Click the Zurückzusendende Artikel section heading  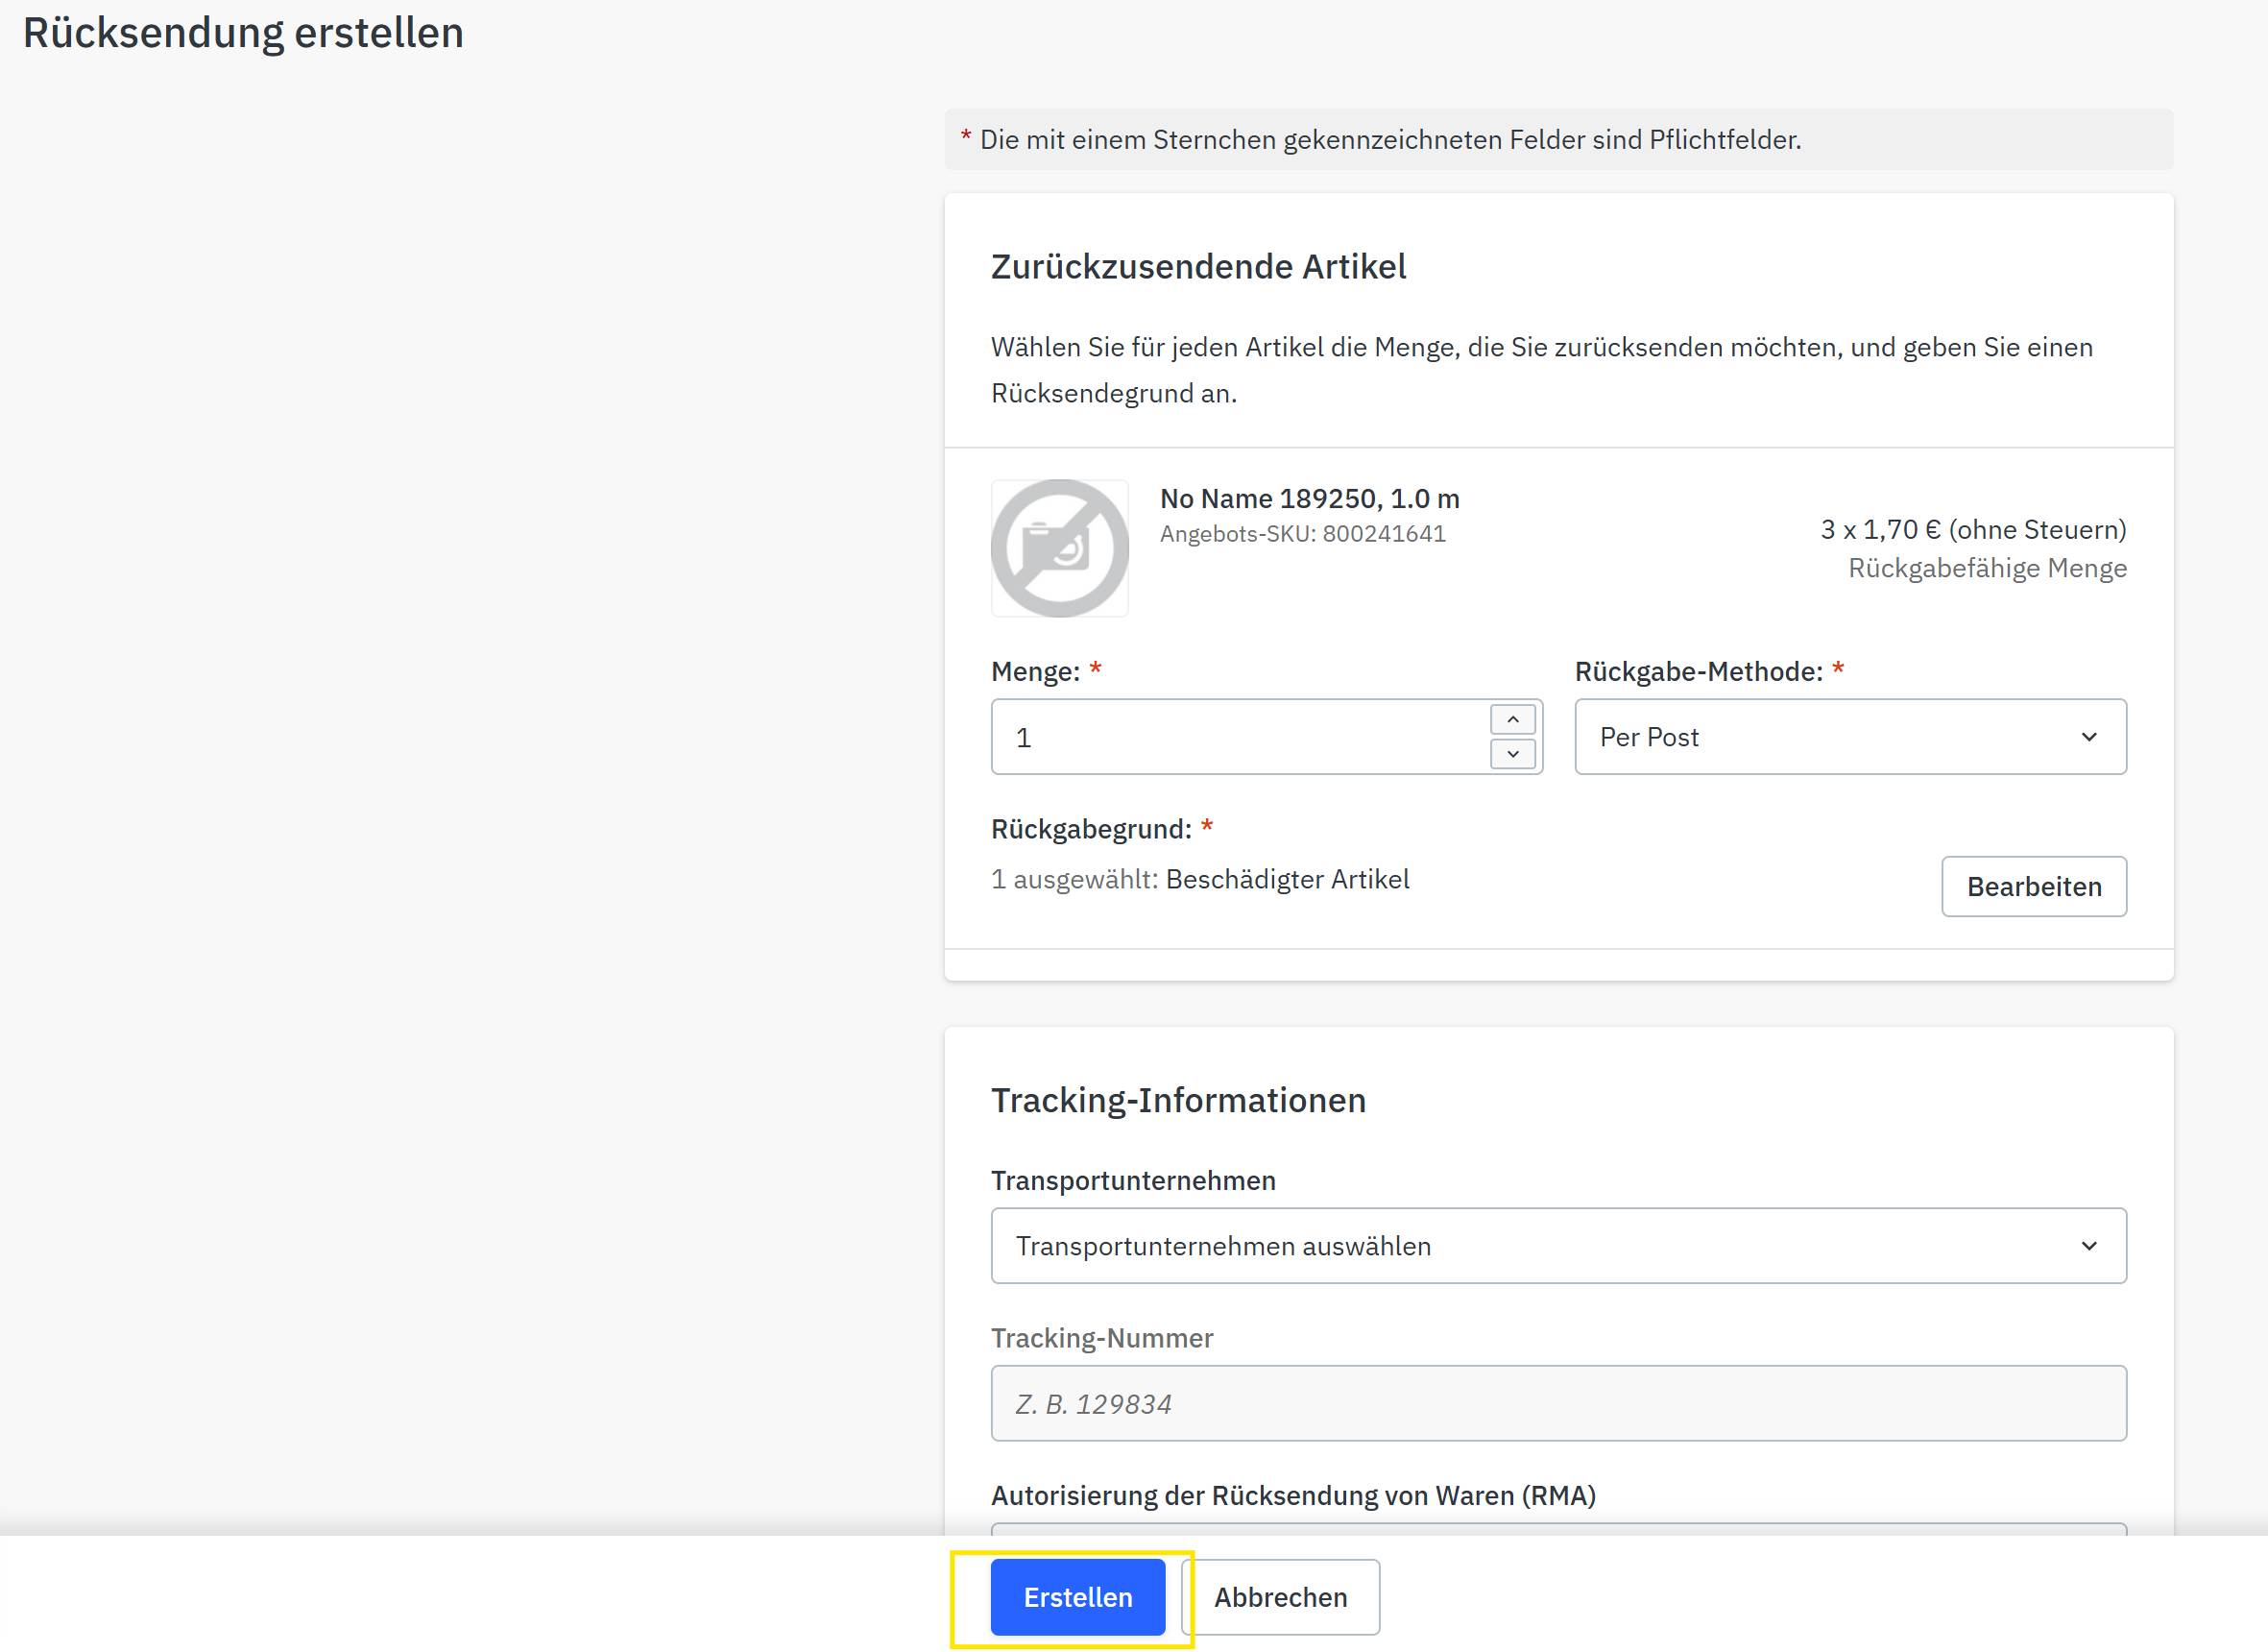pos(1197,266)
